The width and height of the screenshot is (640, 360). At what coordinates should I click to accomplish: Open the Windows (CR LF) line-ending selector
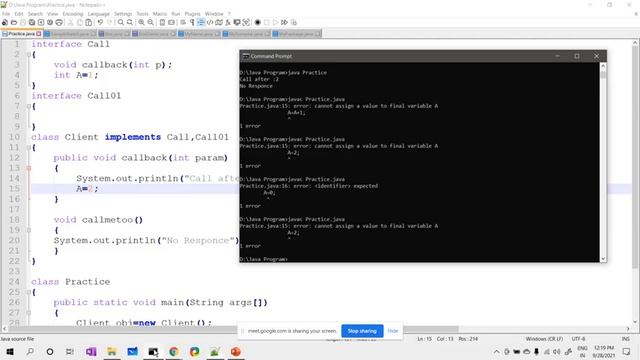[x=544, y=339]
